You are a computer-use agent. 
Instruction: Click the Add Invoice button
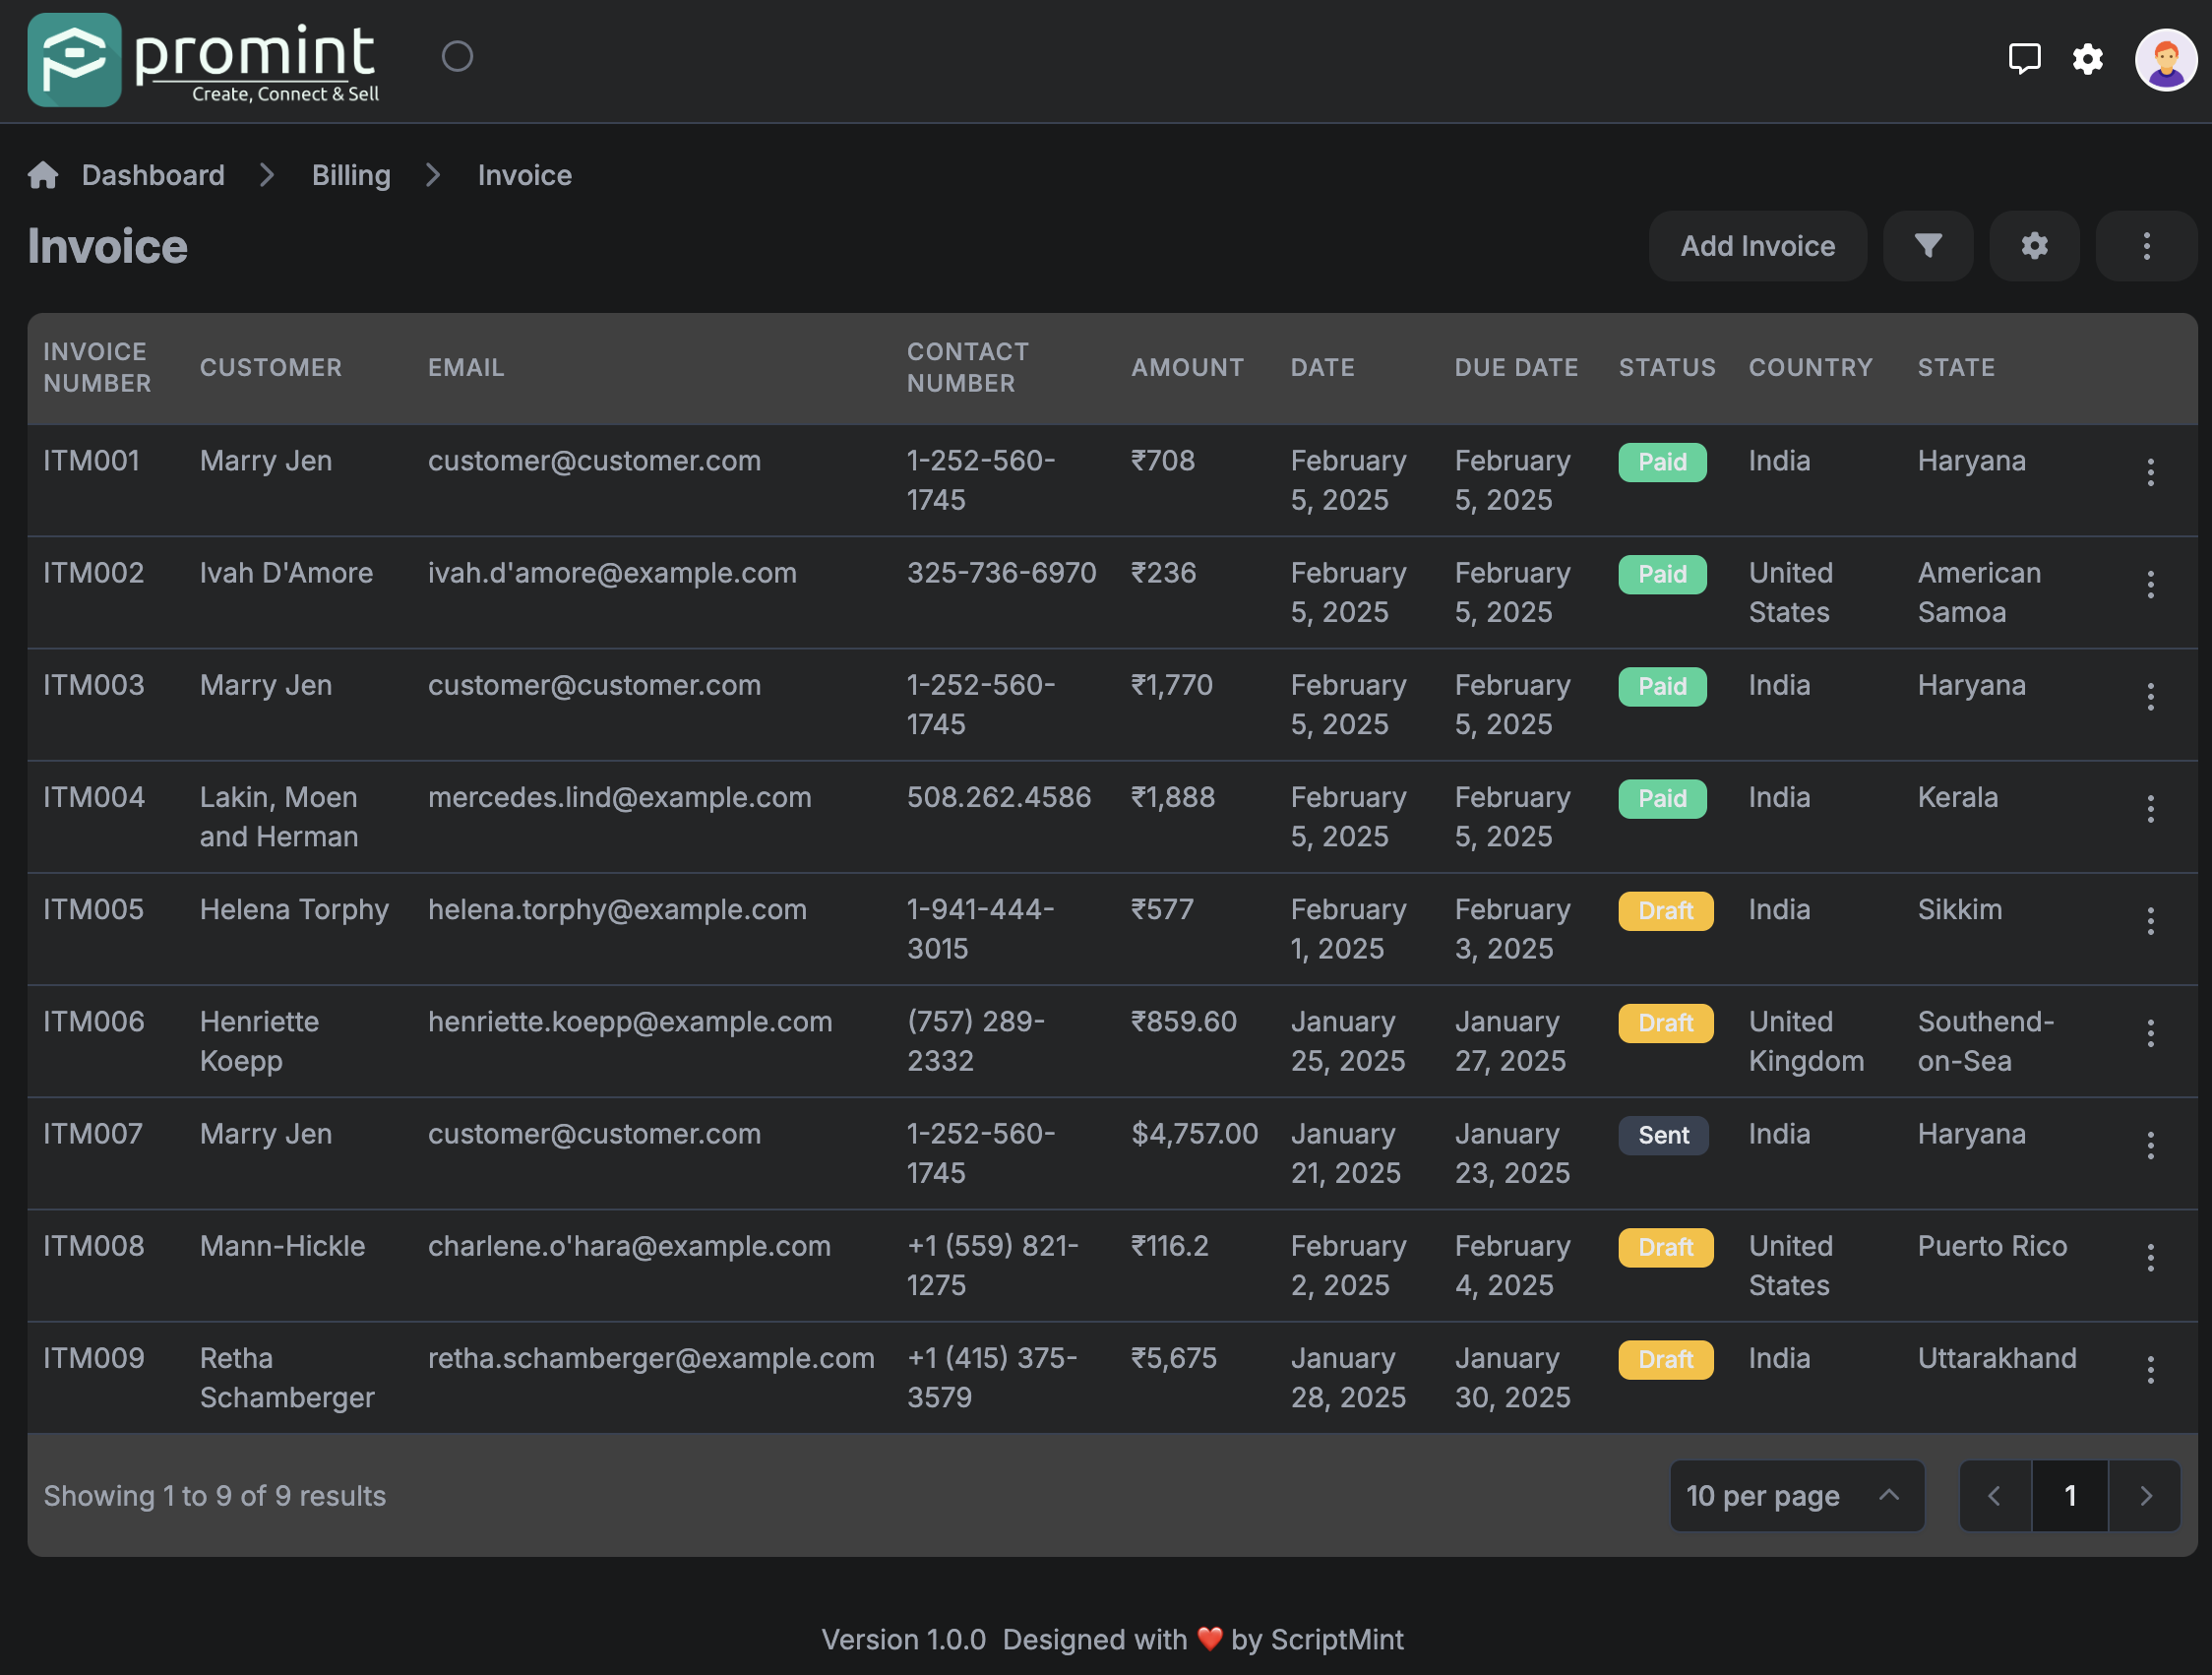click(x=1757, y=246)
